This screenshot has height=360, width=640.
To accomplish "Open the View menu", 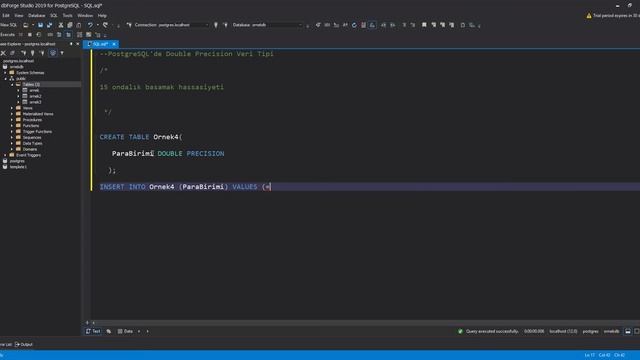I will click(19, 16).
